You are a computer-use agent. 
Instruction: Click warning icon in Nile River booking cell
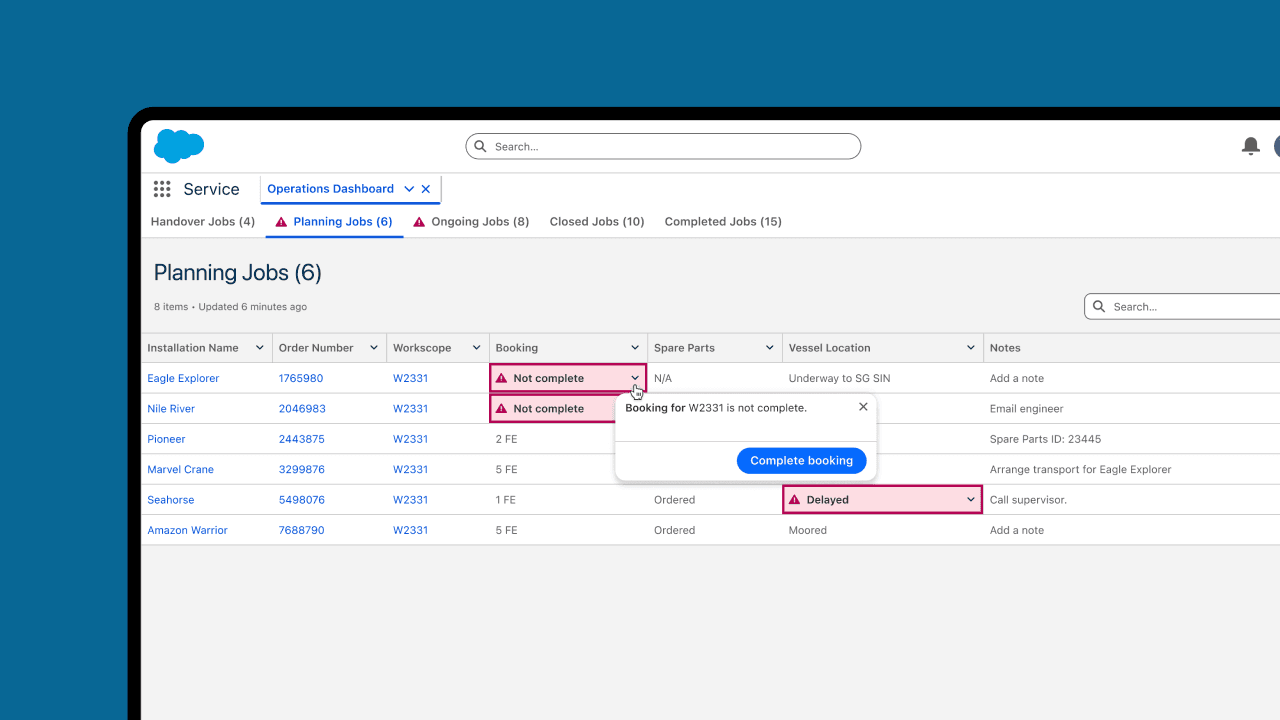pyautogui.click(x=502, y=408)
